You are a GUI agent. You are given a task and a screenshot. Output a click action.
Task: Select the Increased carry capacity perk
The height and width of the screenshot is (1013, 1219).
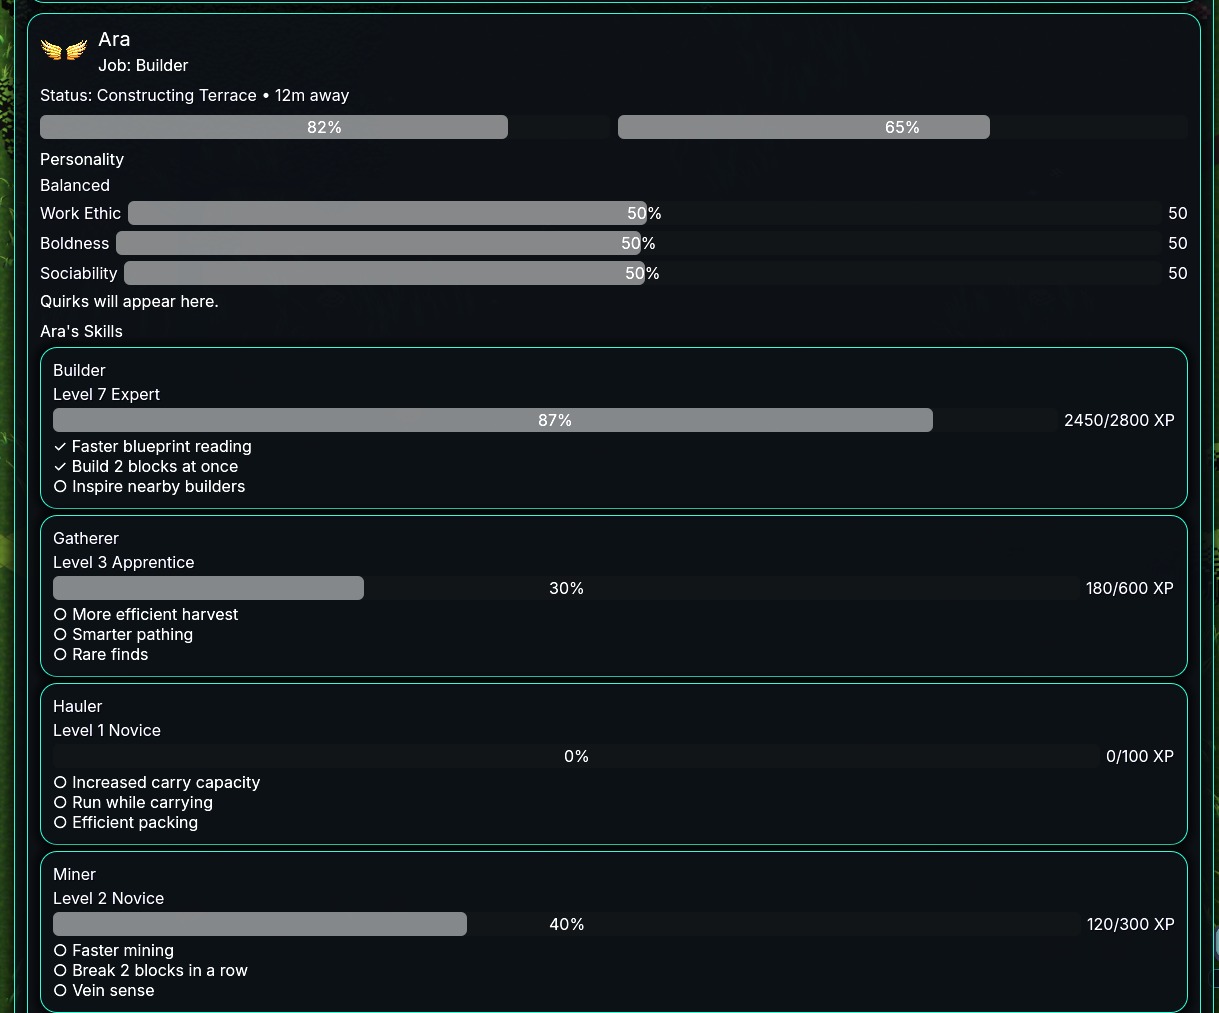pos(165,783)
